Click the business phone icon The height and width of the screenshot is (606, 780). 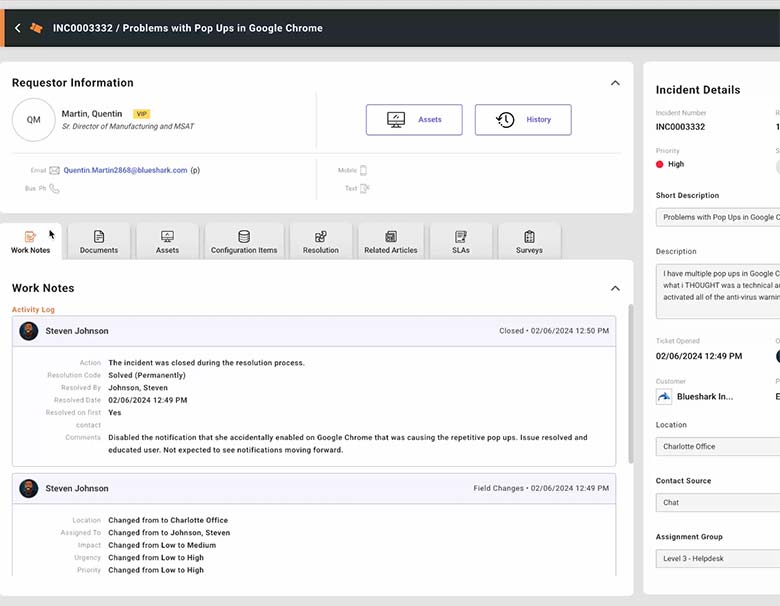(x=54, y=189)
